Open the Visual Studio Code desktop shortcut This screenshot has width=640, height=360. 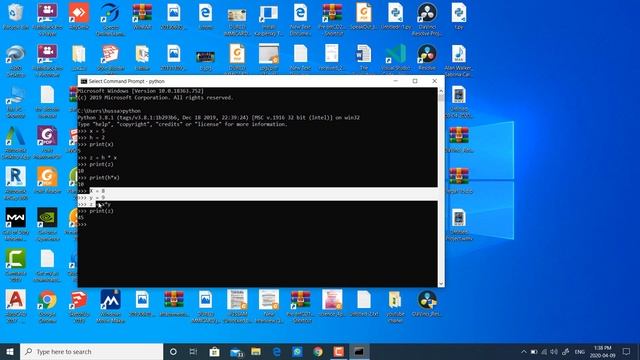click(396, 58)
